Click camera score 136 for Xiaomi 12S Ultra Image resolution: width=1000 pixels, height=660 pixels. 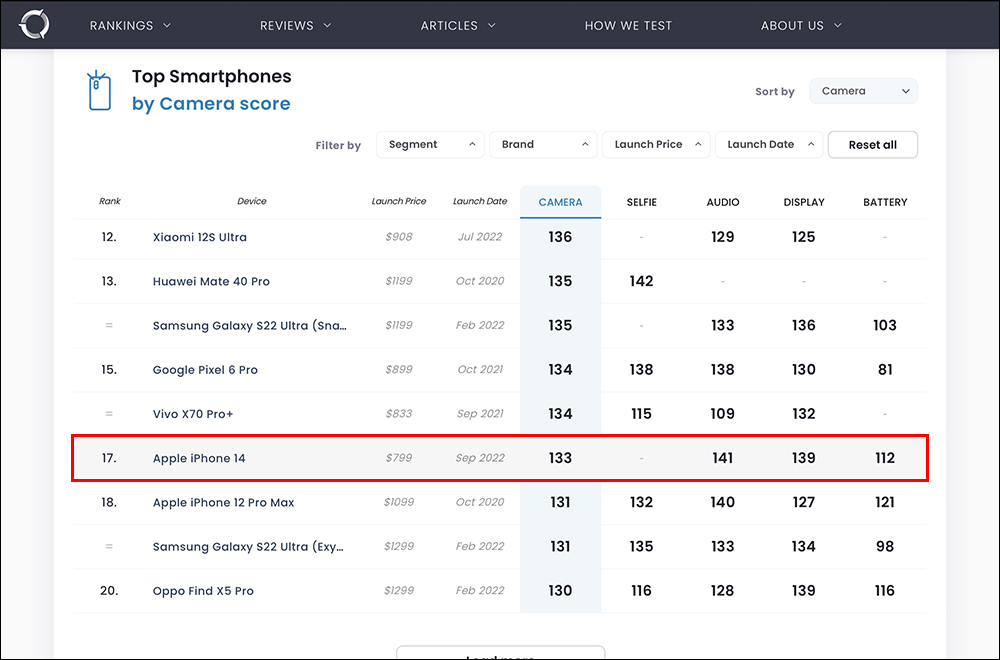click(x=560, y=237)
